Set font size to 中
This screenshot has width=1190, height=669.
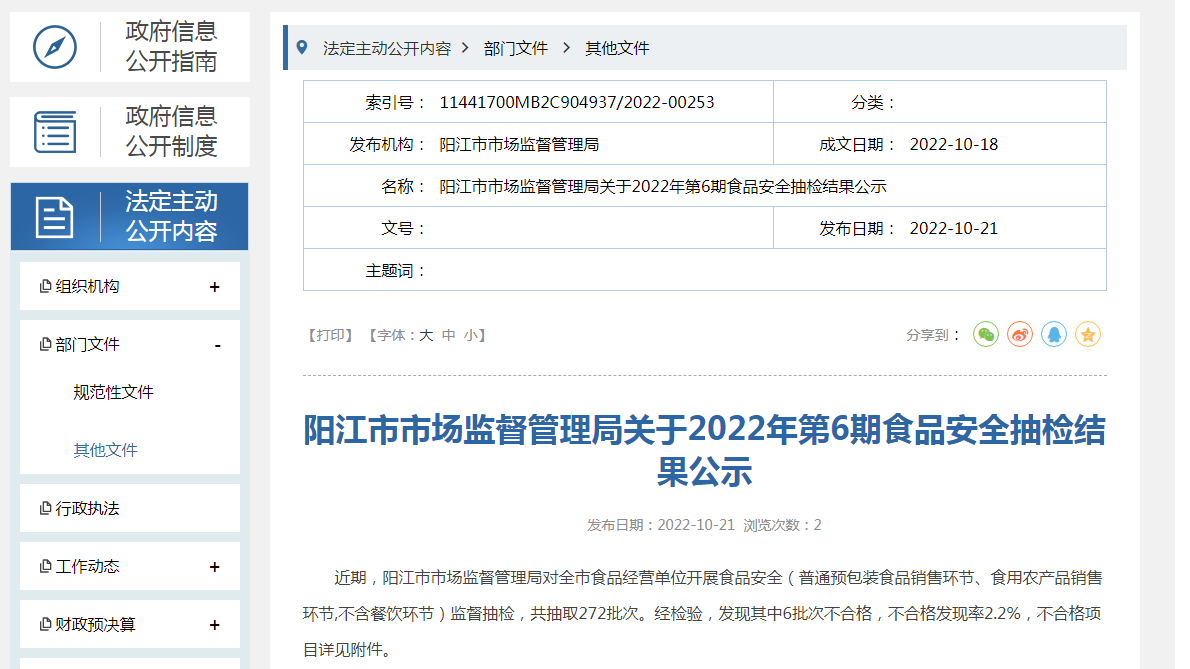click(449, 335)
